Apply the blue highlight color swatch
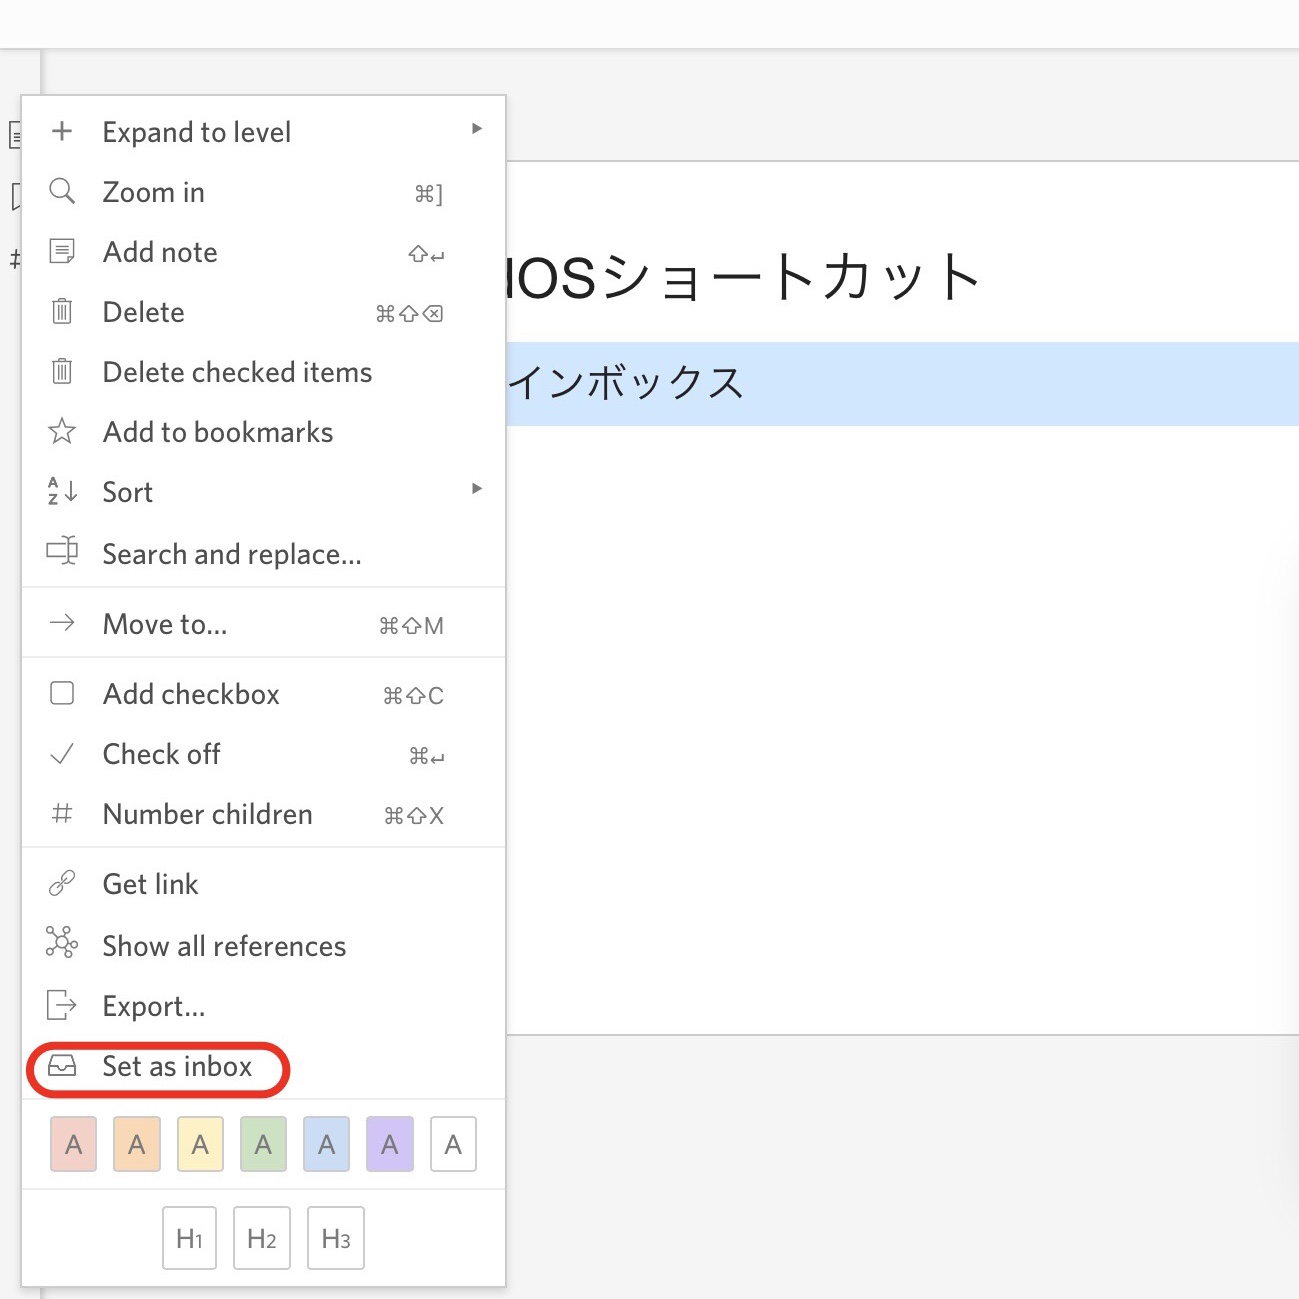 [x=326, y=1144]
